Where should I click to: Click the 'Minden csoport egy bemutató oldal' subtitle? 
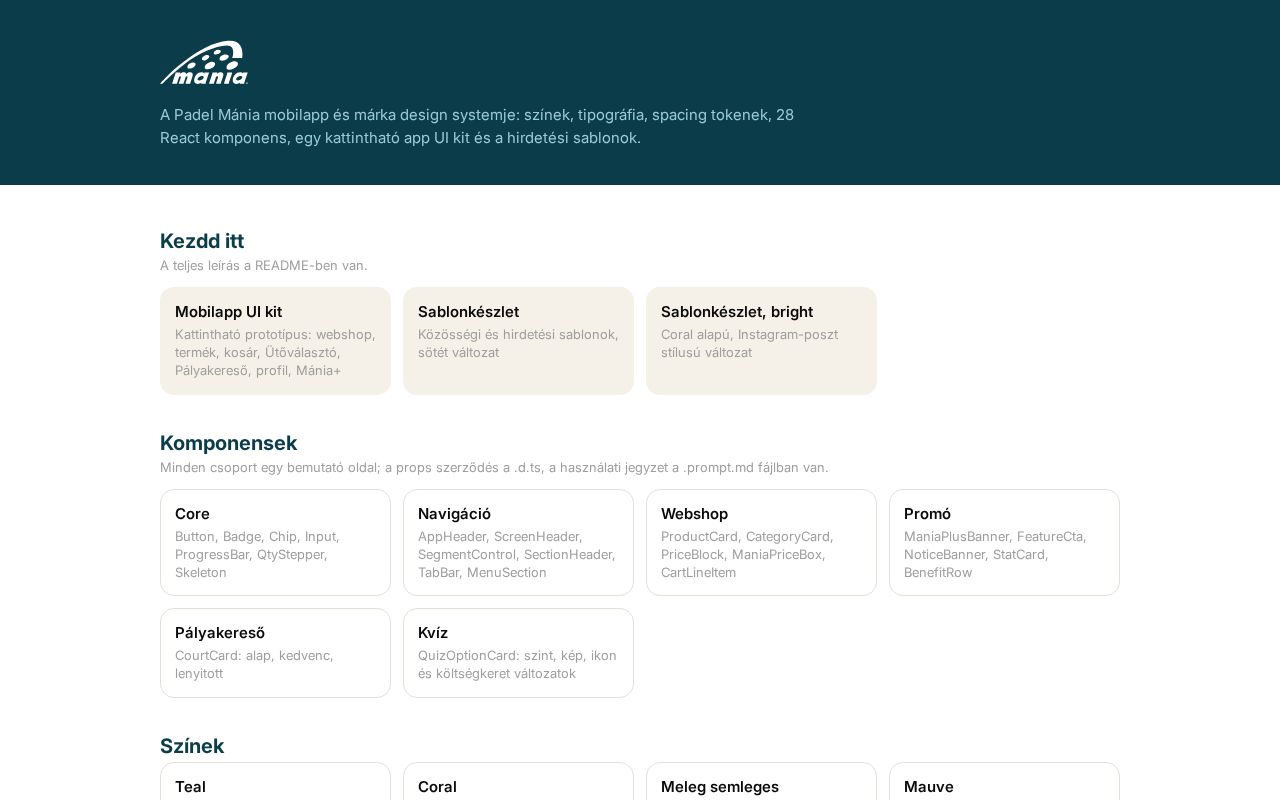click(x=494, y=468)
